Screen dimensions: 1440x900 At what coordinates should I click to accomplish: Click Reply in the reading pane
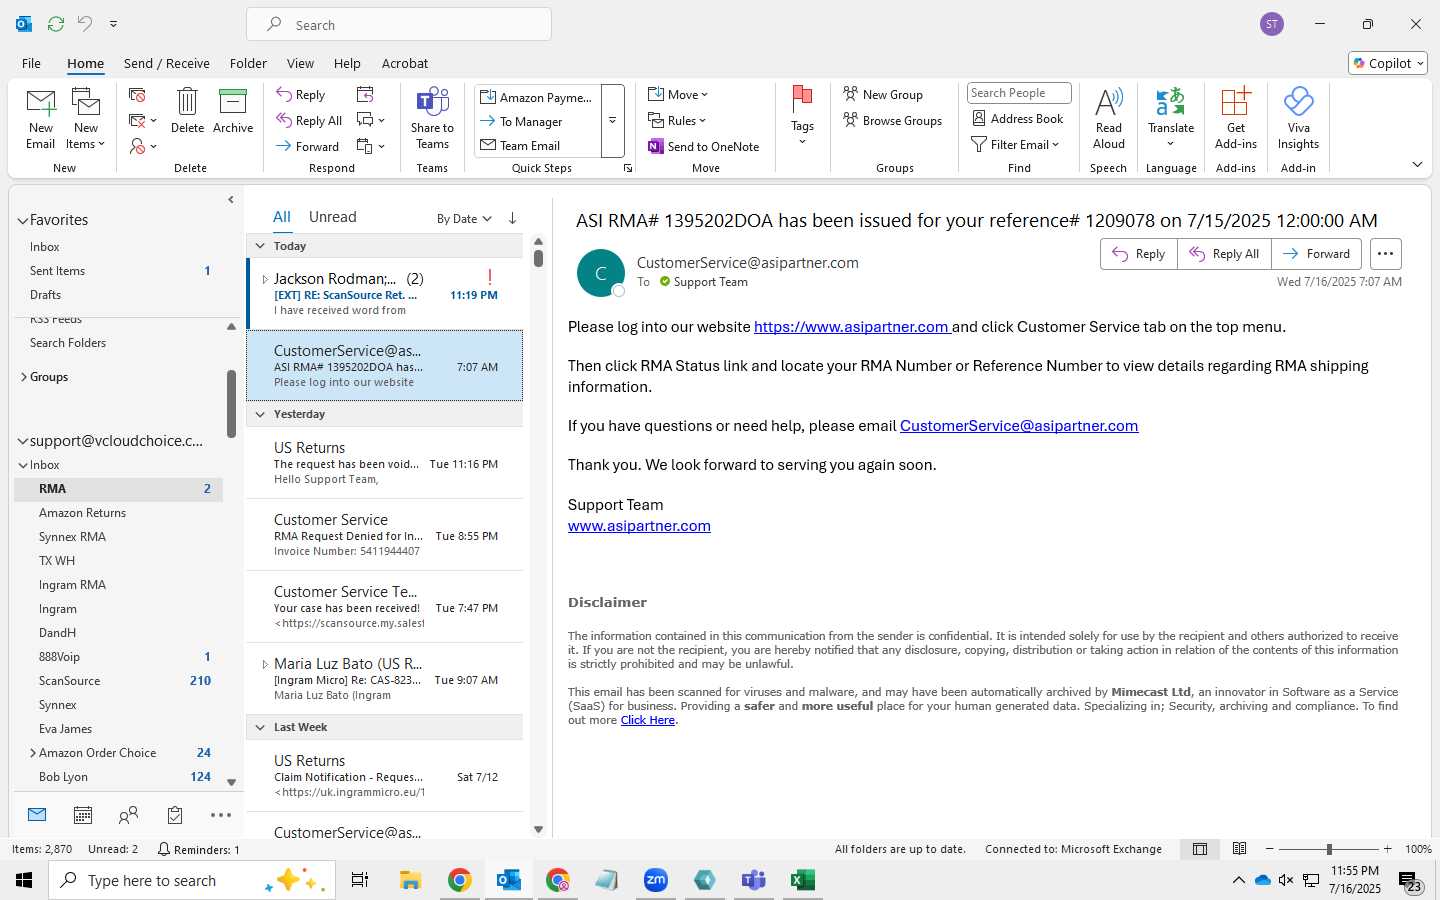[1139, 254]
